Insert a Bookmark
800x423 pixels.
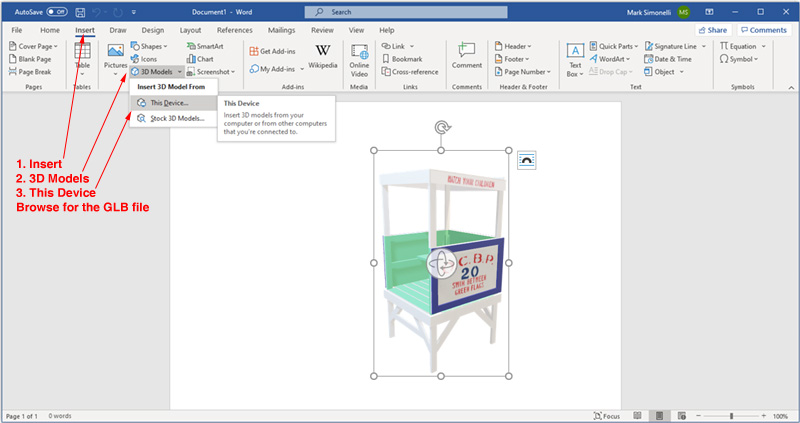(403, 59)
